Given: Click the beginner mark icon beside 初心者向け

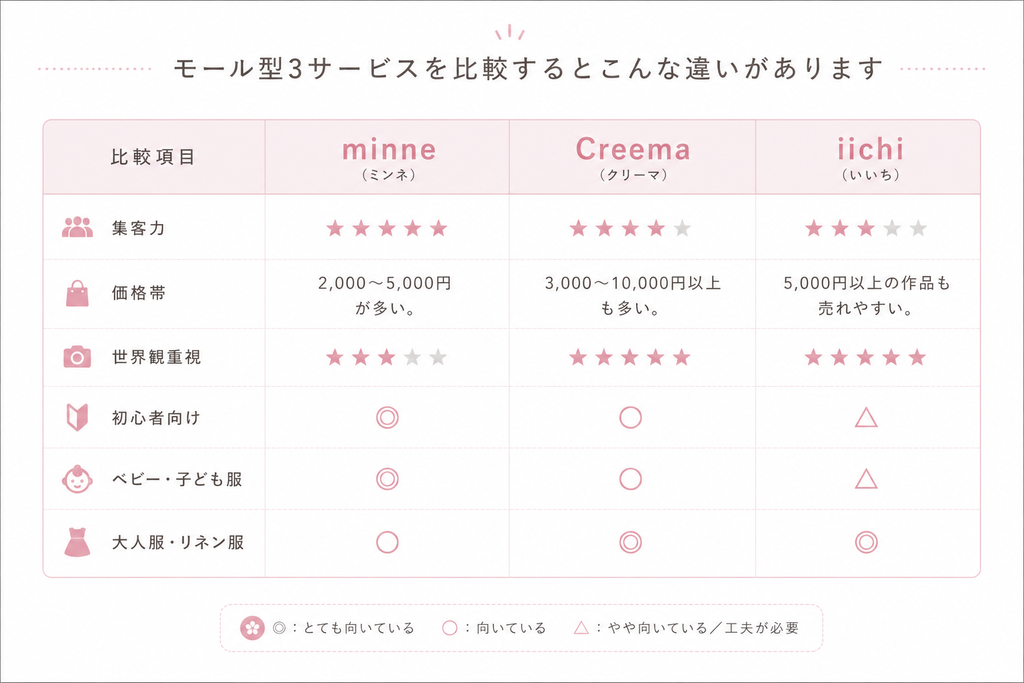Looking at the screenshot, I should tap(77, 417).
